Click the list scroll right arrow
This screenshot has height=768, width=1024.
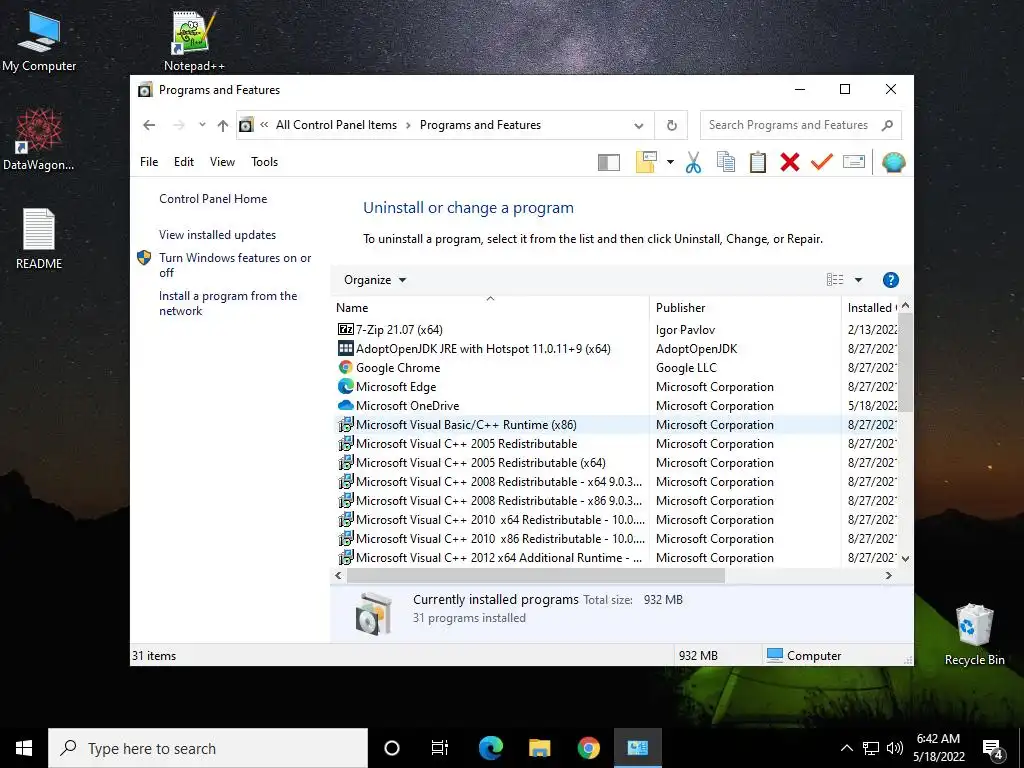tap(888, 575)
